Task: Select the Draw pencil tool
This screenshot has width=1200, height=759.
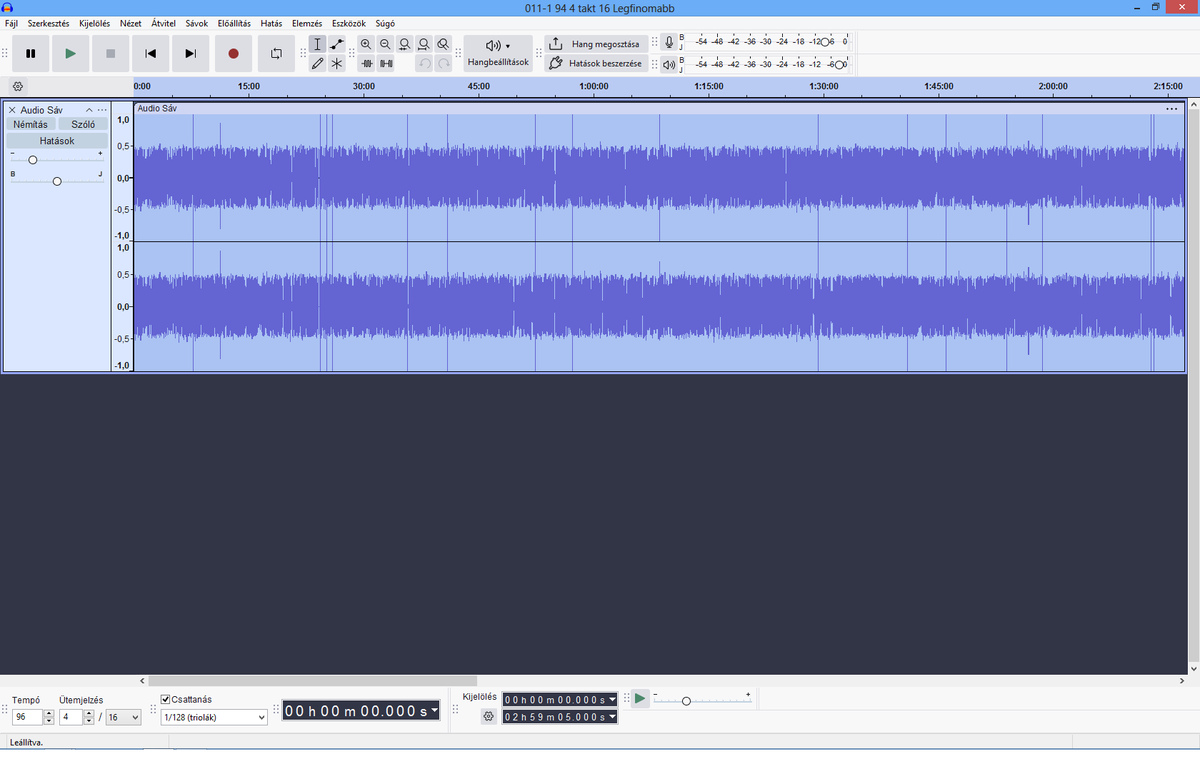Action: point(317,63)
